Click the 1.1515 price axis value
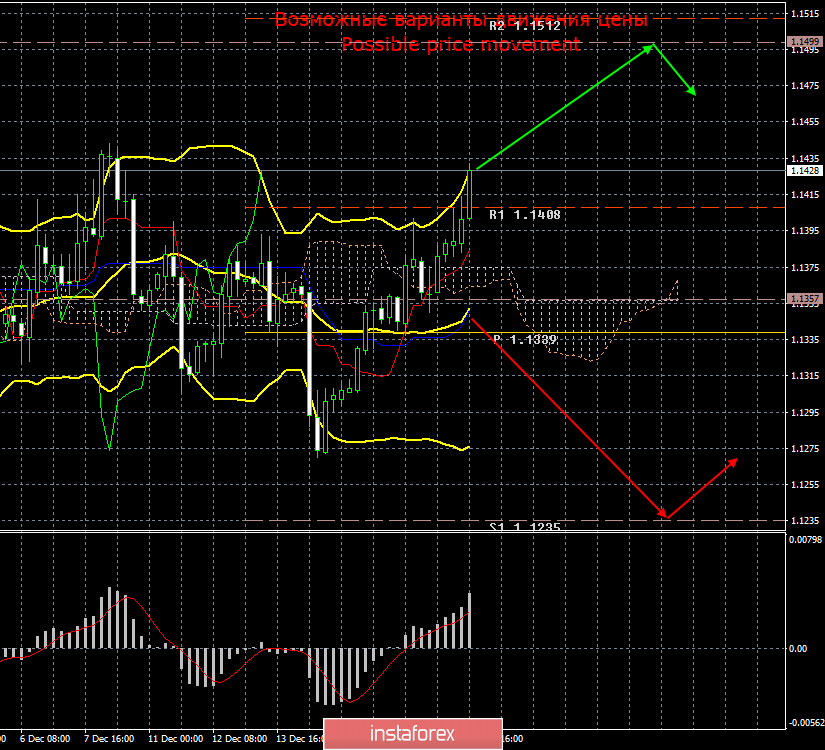 pos(805,14)
